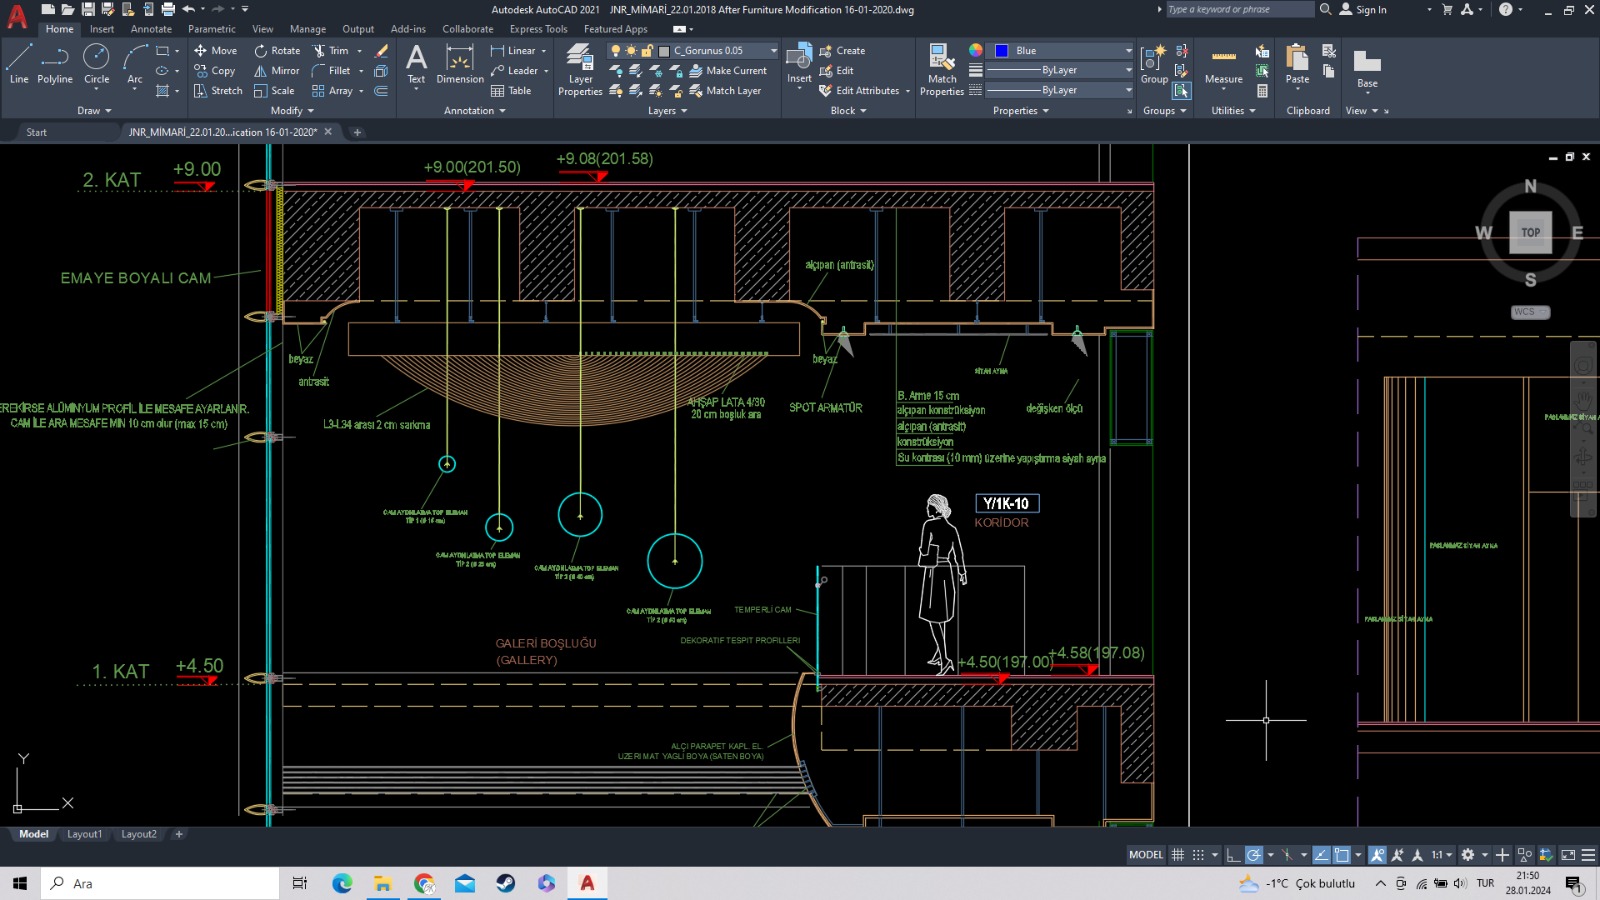Select the Polyline drawing tool

55,64
